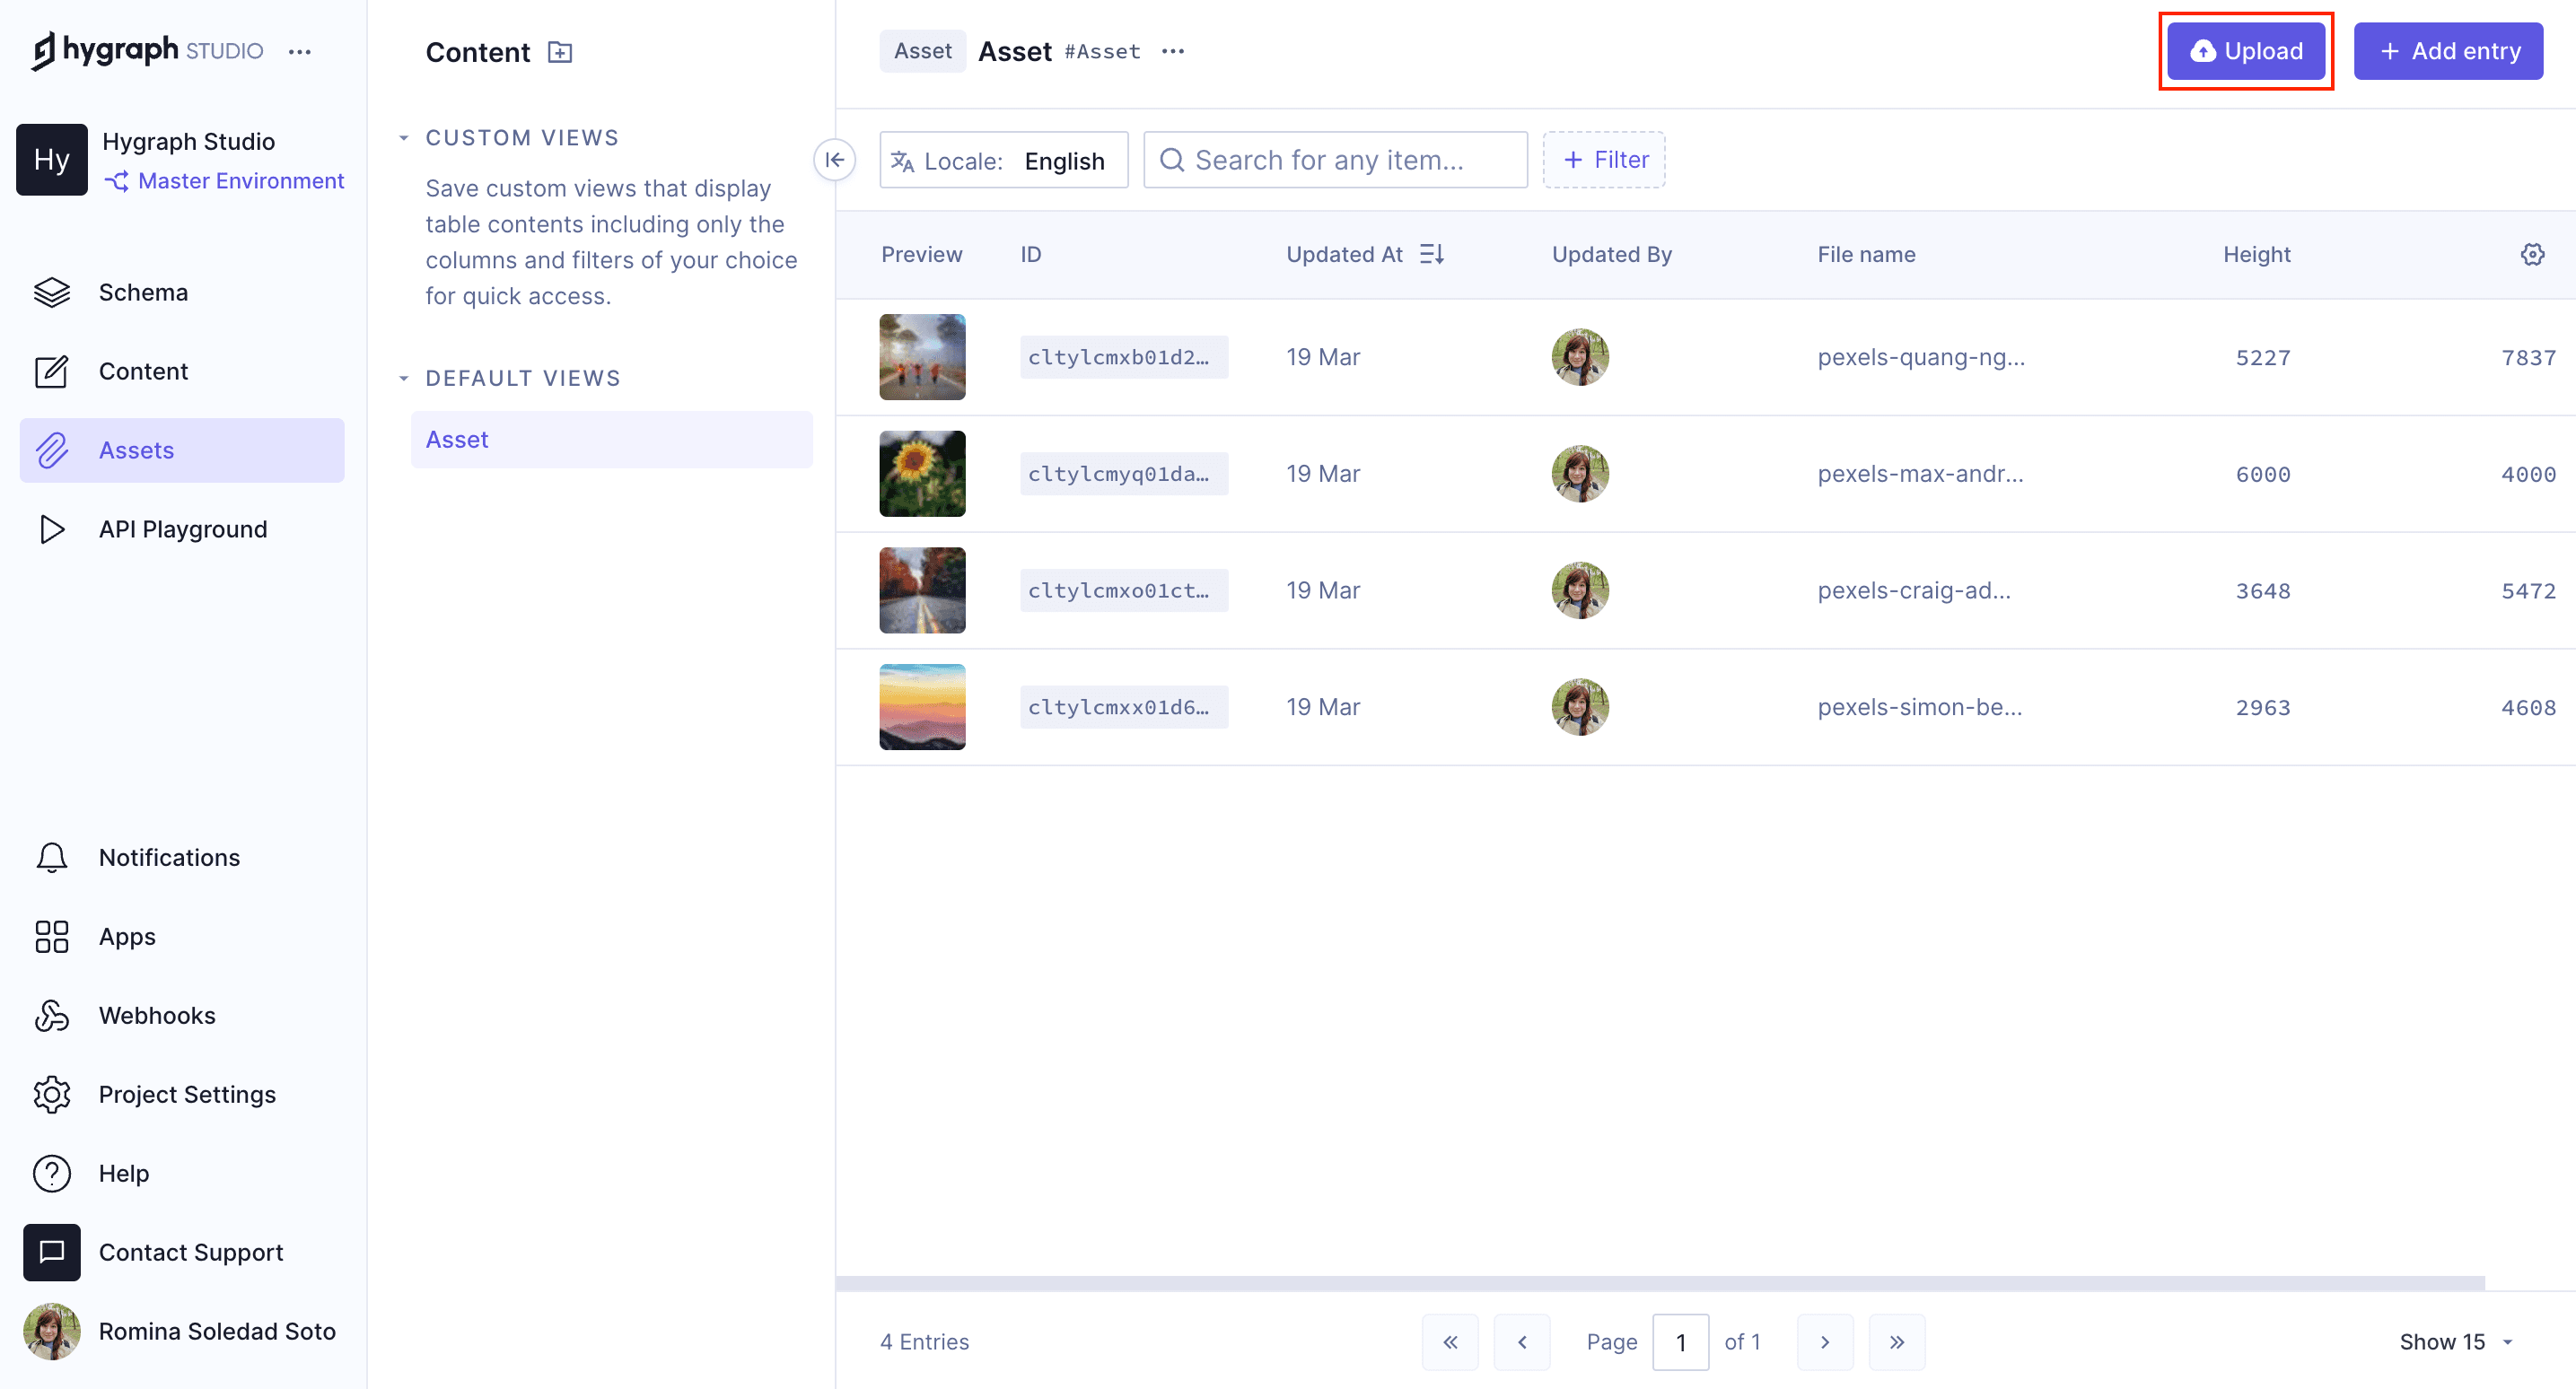Open the Show 15 entries dropdown

tap(2455, 1341)
